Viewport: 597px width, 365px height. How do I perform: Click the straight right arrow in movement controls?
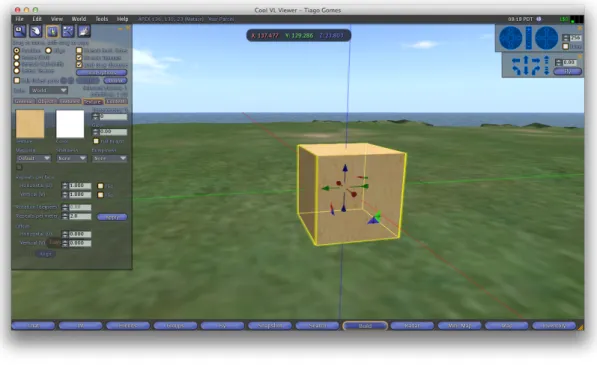point(536,61)
